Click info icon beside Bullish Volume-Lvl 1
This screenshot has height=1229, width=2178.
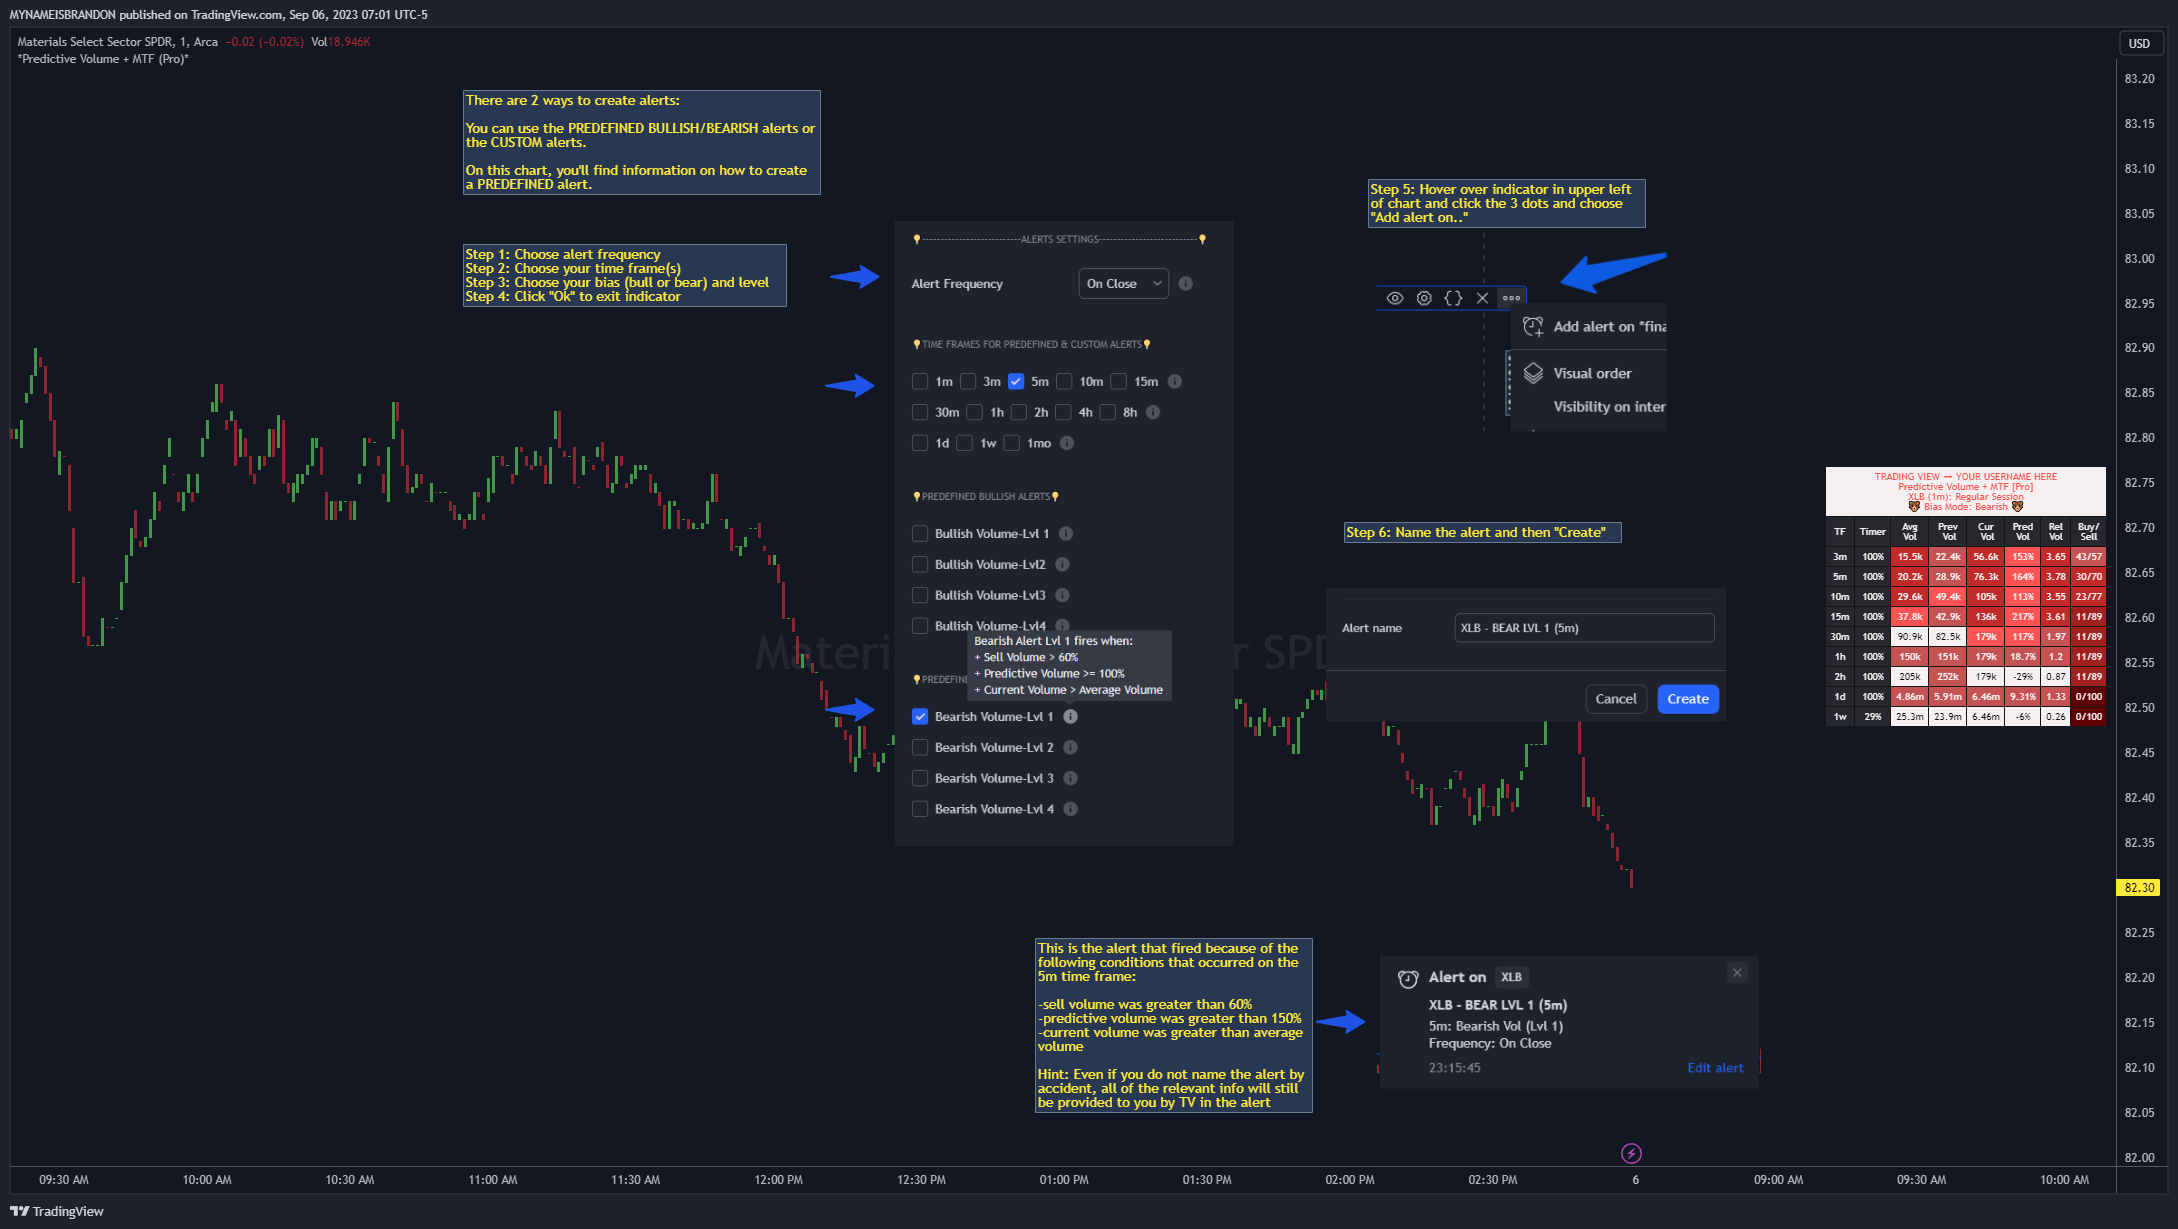click(x=1066, y=534)
